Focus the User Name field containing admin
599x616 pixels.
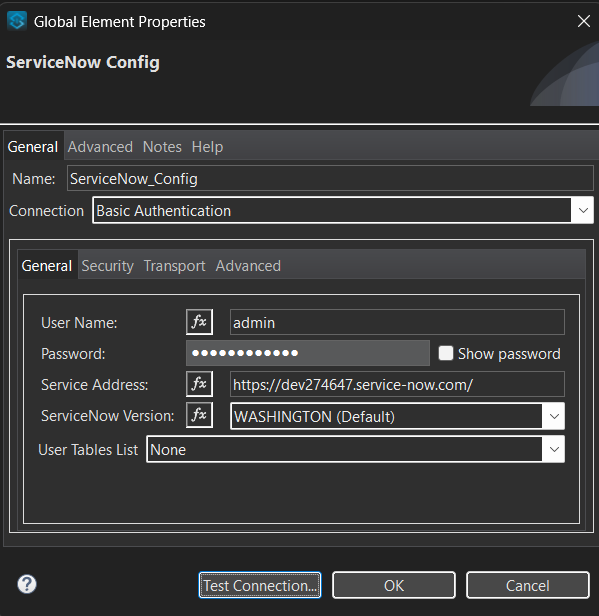398,322
